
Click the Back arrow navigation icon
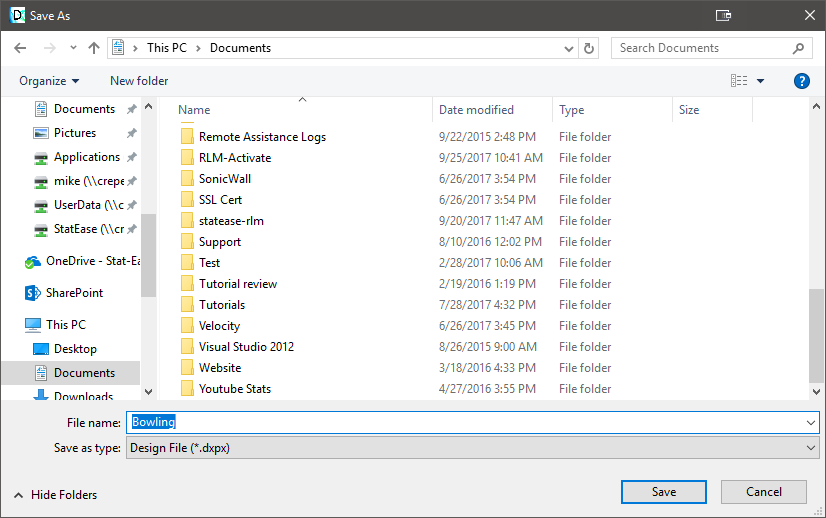tap(20, 48)
